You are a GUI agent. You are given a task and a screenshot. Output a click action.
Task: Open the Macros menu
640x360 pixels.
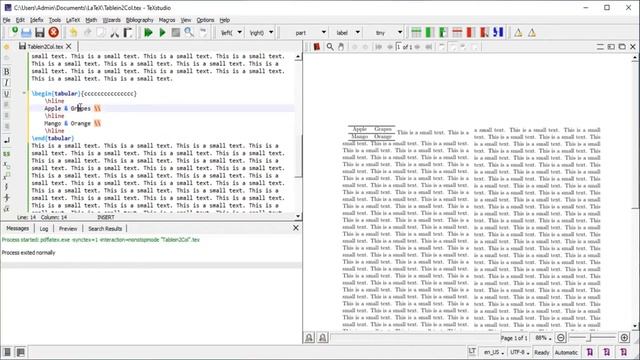[x=167, y=20]
